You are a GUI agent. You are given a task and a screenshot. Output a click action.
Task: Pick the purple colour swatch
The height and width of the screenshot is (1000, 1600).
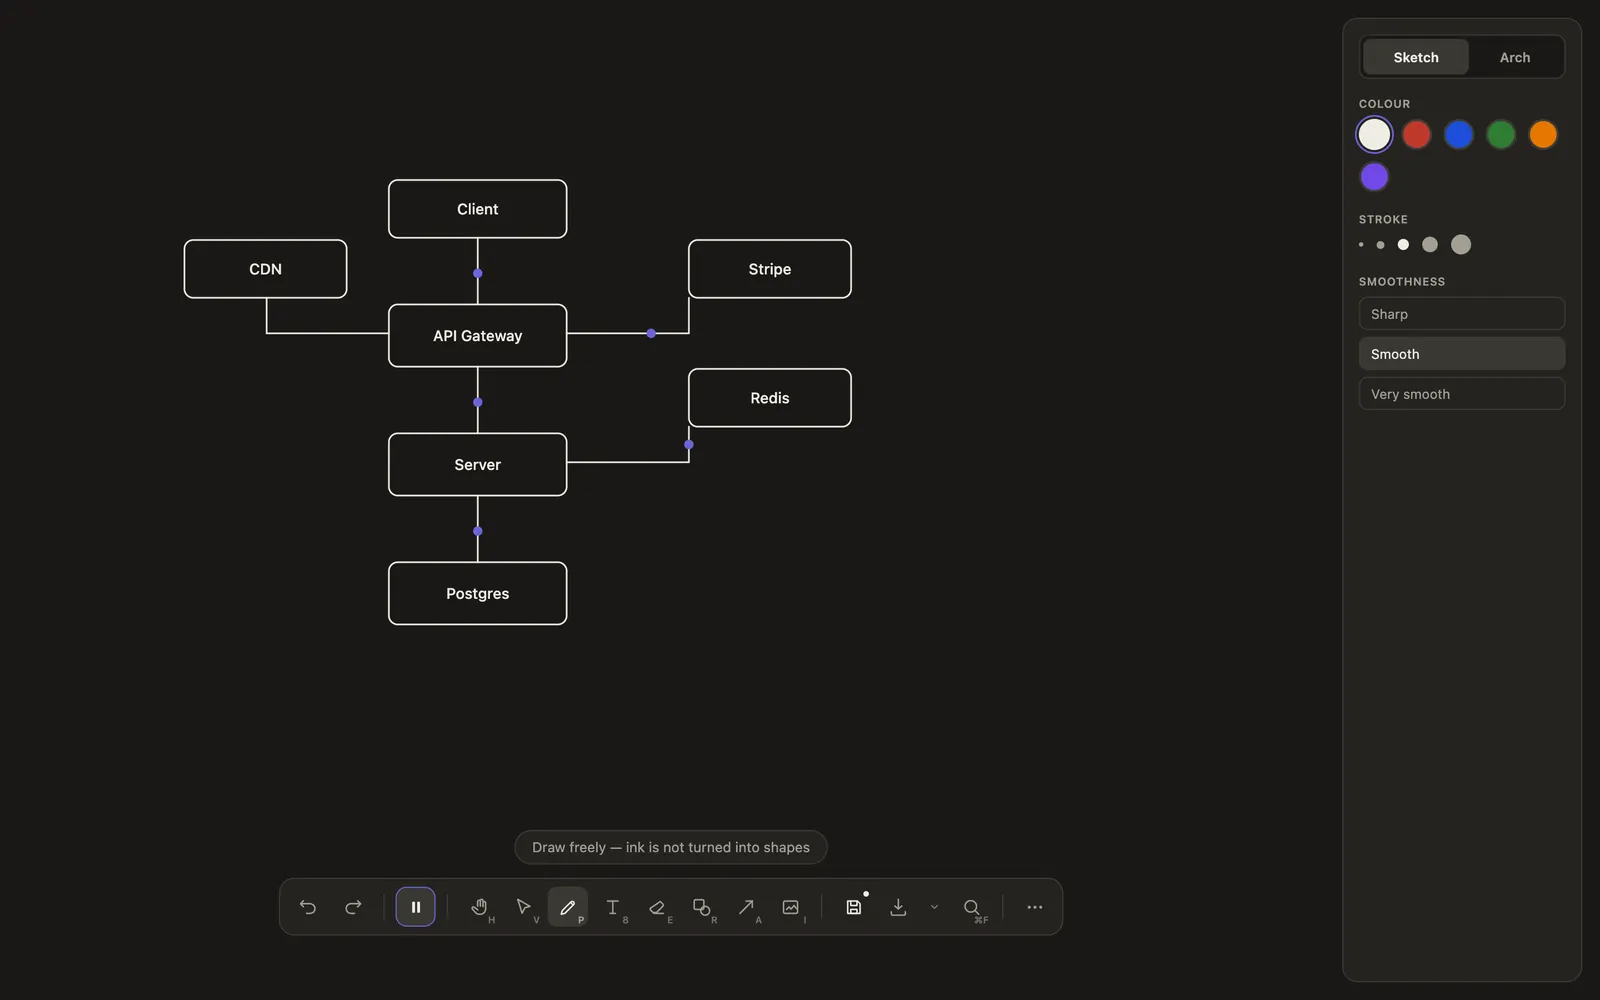click(1374, 177)
